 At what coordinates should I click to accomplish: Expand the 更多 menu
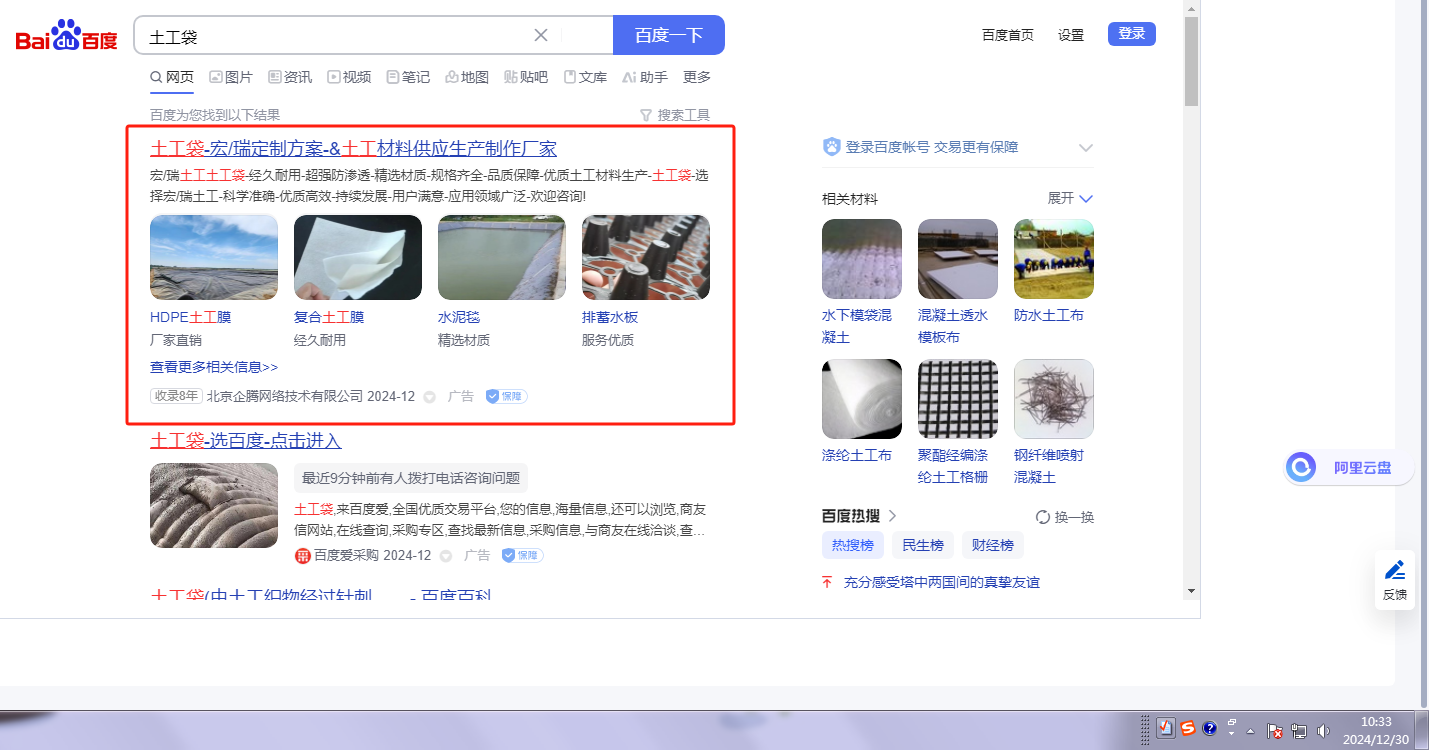(x=697, y=77)
